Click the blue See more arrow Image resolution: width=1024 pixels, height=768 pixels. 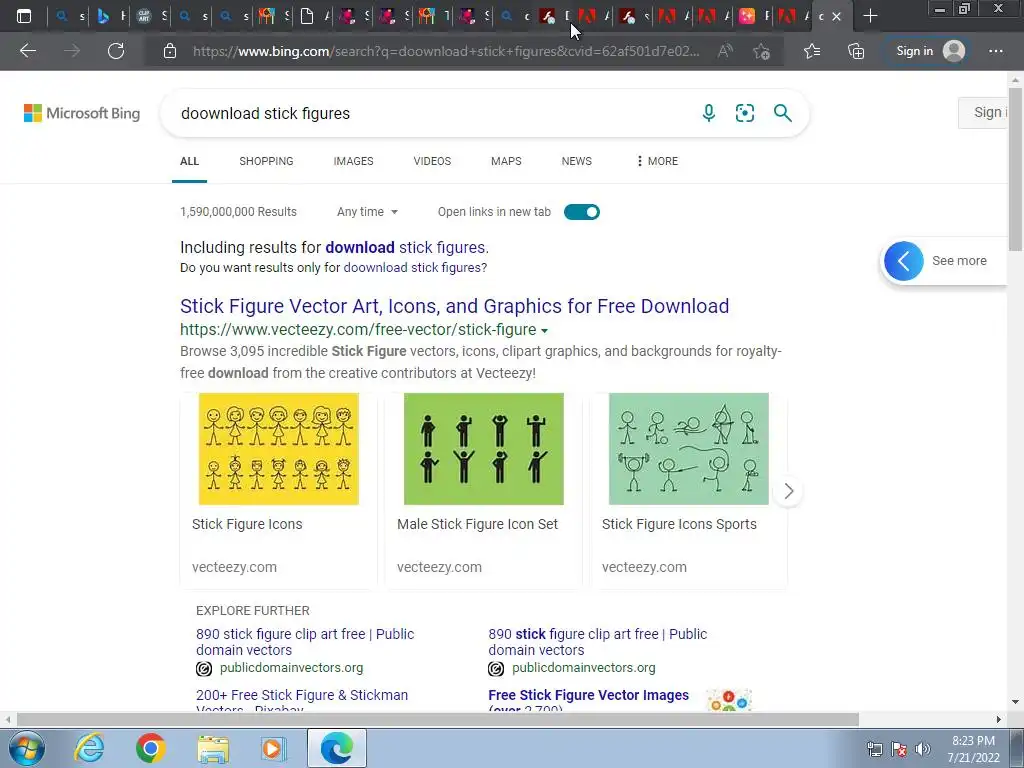point(904,261)
